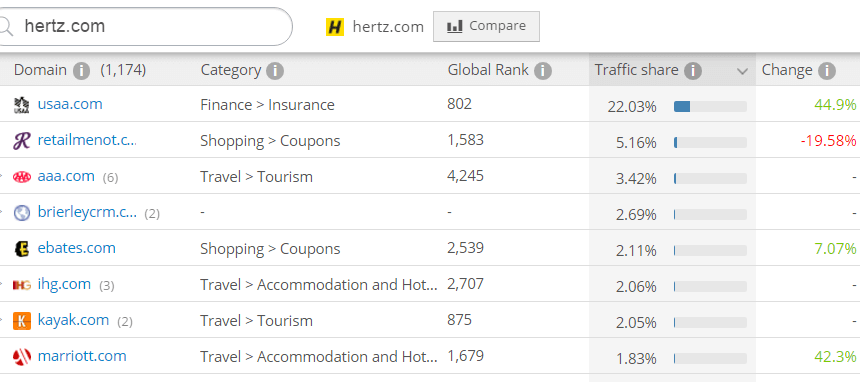Image resolution: width=860 pixels, height=382 pixels.
Task: Open the usaa.com domain link
Action: [x=70, y=104]
